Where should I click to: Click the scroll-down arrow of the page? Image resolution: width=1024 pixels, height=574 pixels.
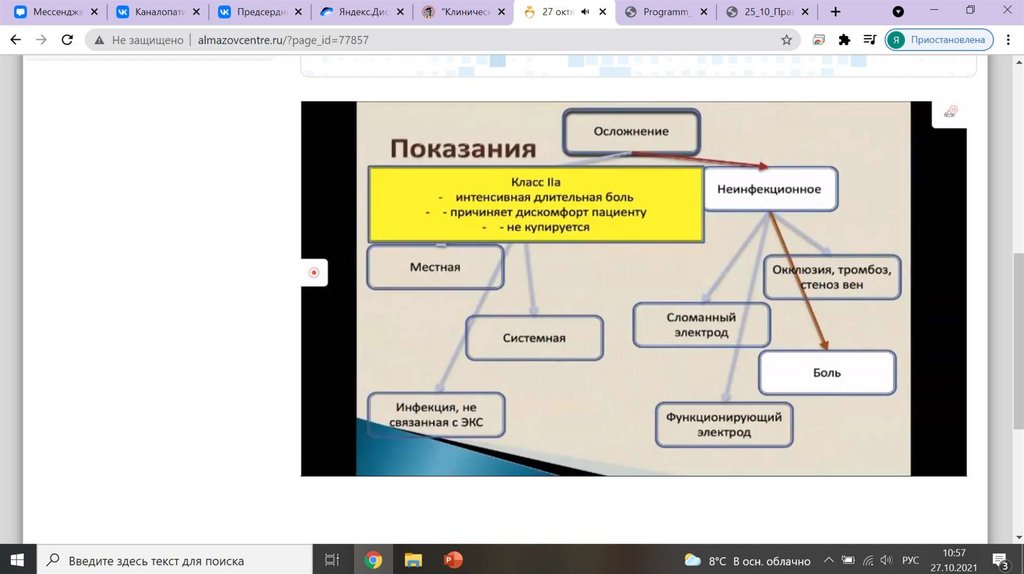(1018, 537)
